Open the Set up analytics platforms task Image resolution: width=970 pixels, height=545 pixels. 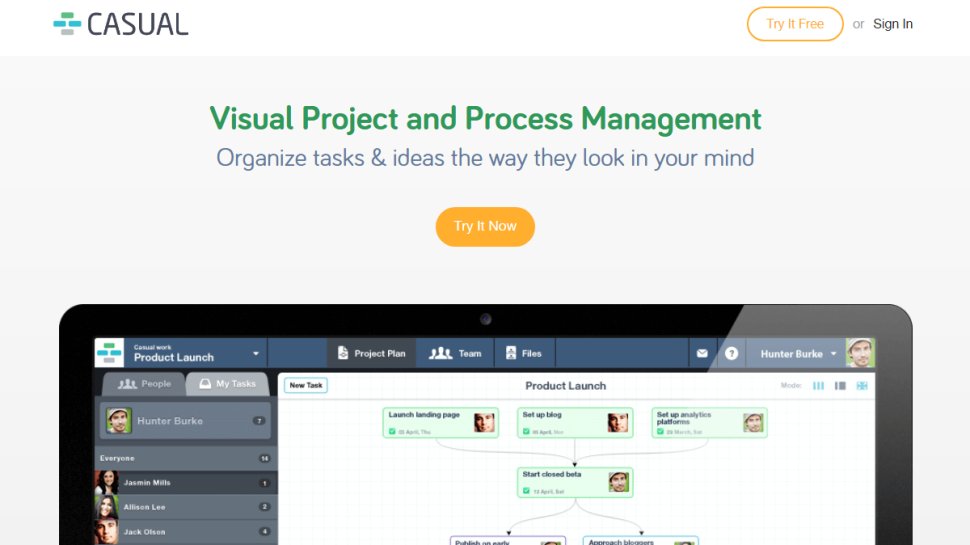coord(709,423)
